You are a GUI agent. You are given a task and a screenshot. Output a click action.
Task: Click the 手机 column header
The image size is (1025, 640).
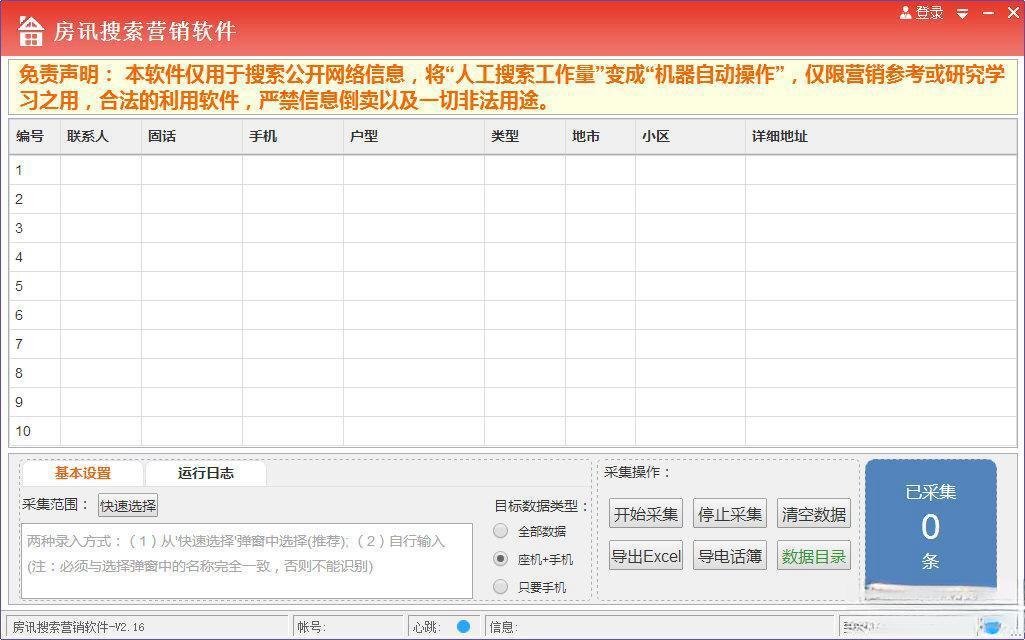pyautogui.click(x=263, y=136)
